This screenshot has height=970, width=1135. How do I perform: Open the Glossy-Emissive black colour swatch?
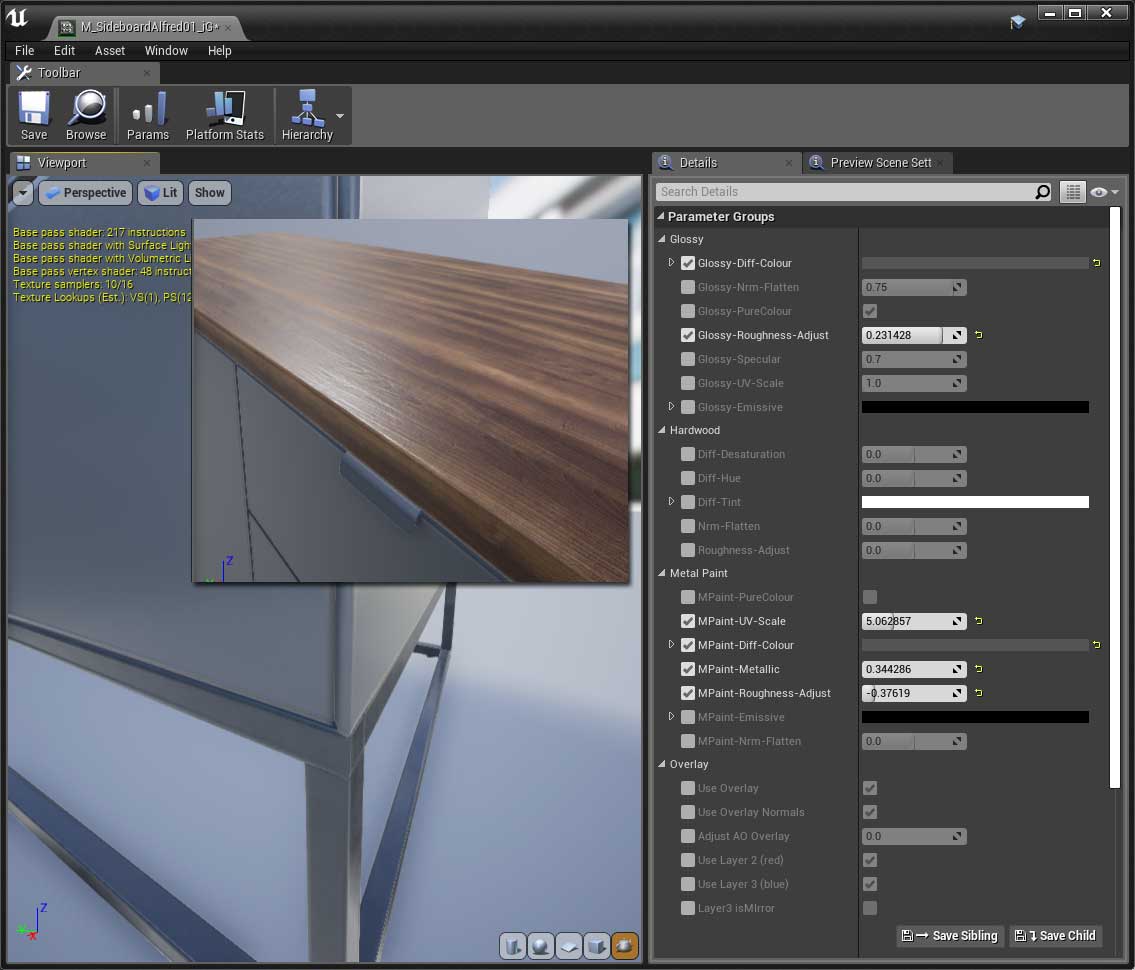click(975, 407)
